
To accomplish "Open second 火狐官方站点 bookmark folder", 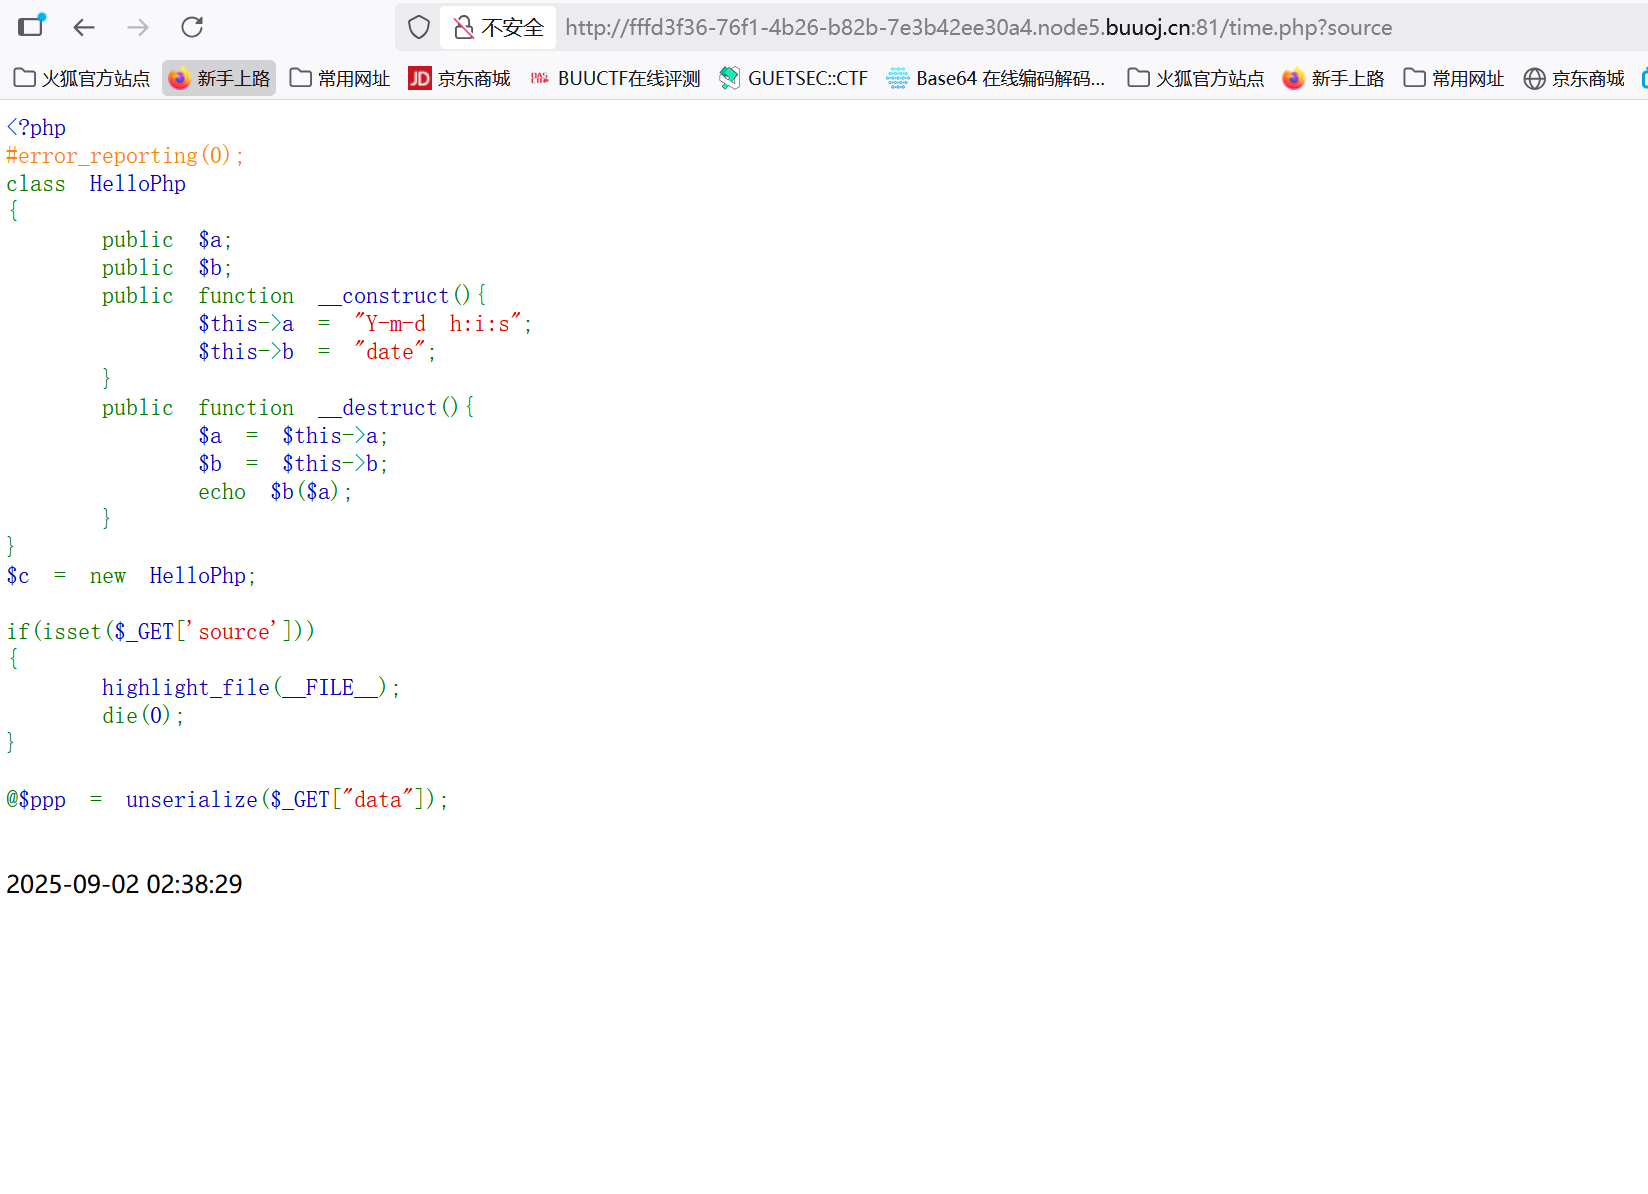I will [1196, 78].
